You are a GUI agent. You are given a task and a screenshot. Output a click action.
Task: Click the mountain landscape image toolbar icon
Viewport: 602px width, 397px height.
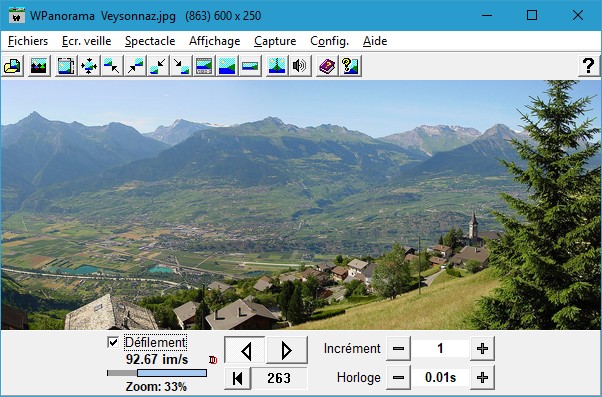point(39,66)
